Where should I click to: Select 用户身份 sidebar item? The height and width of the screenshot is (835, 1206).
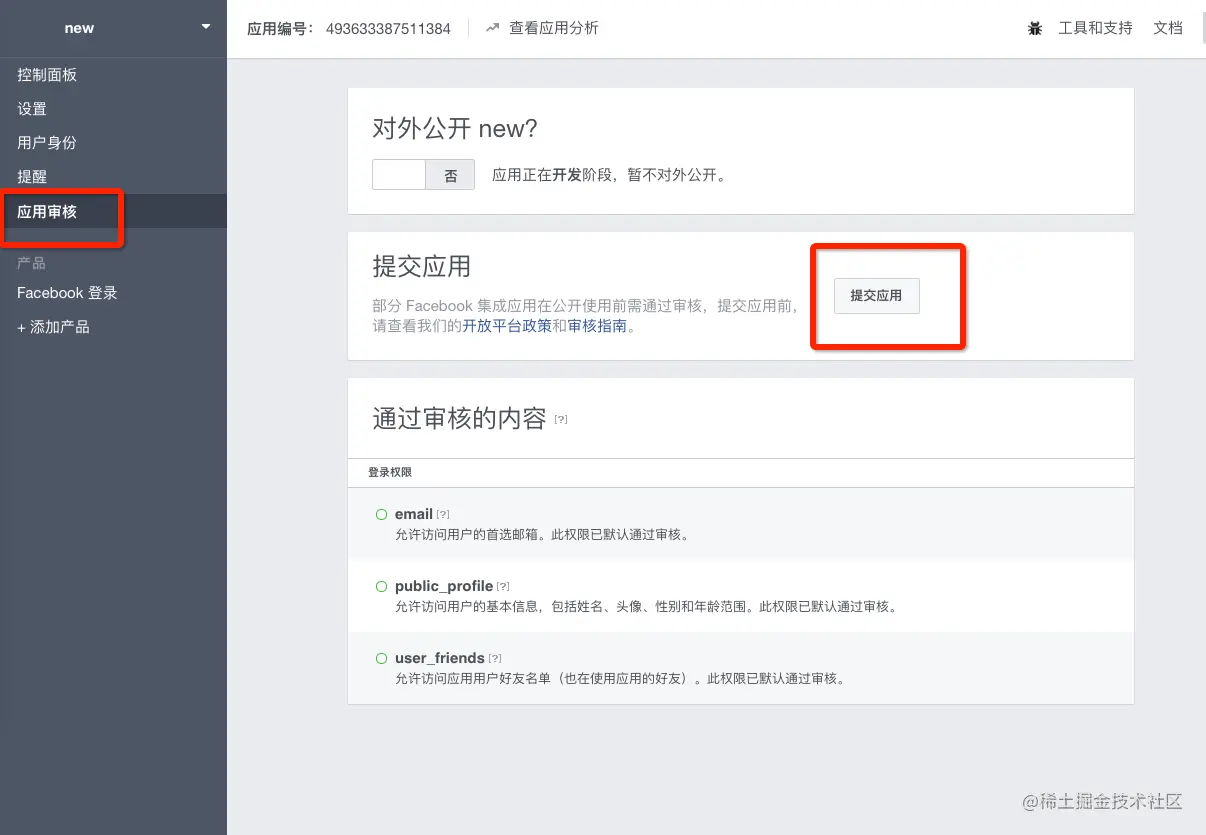click(47, 143)
